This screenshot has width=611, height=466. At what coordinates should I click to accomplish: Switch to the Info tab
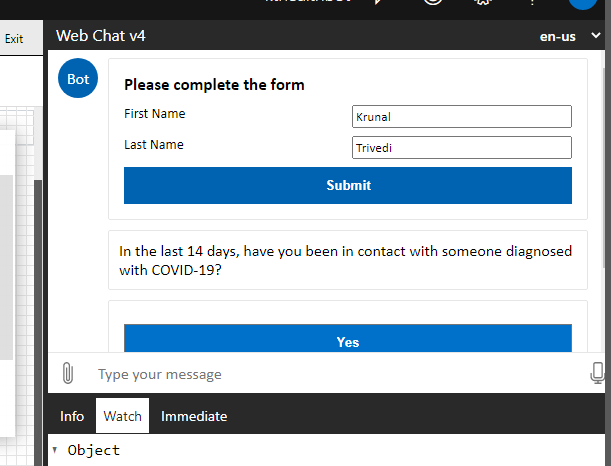(x=72, y=416)
